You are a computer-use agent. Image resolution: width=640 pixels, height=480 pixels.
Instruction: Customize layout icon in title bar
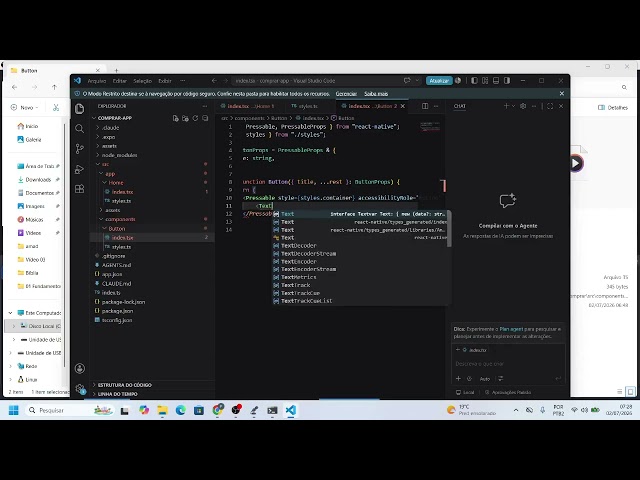(485, 81)
